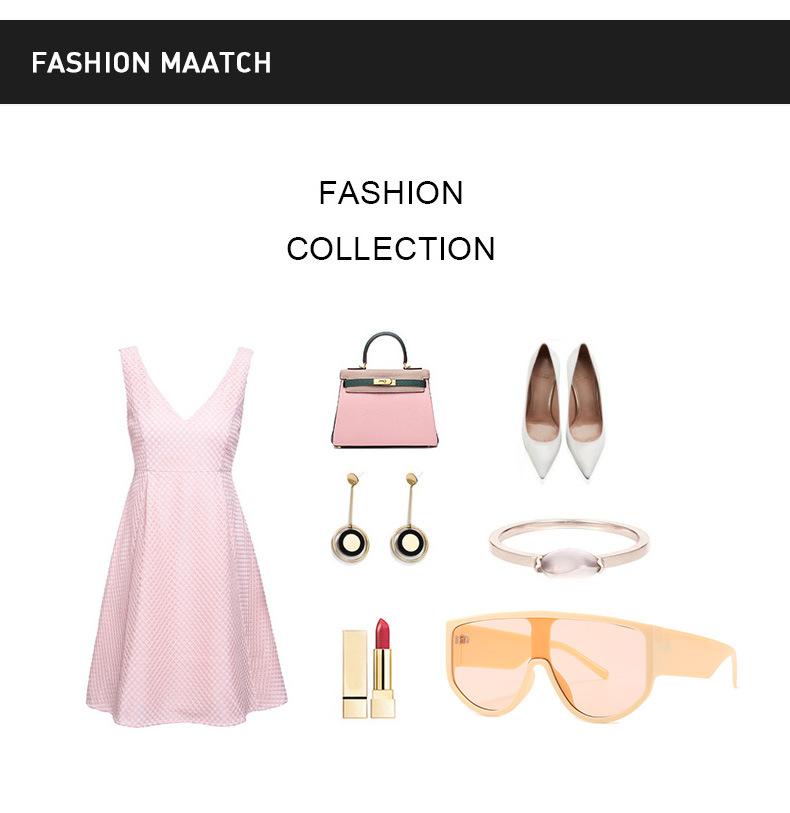Click the gold lipstick cap
Viewport: 790px width, 813px height.
(355, 674)
